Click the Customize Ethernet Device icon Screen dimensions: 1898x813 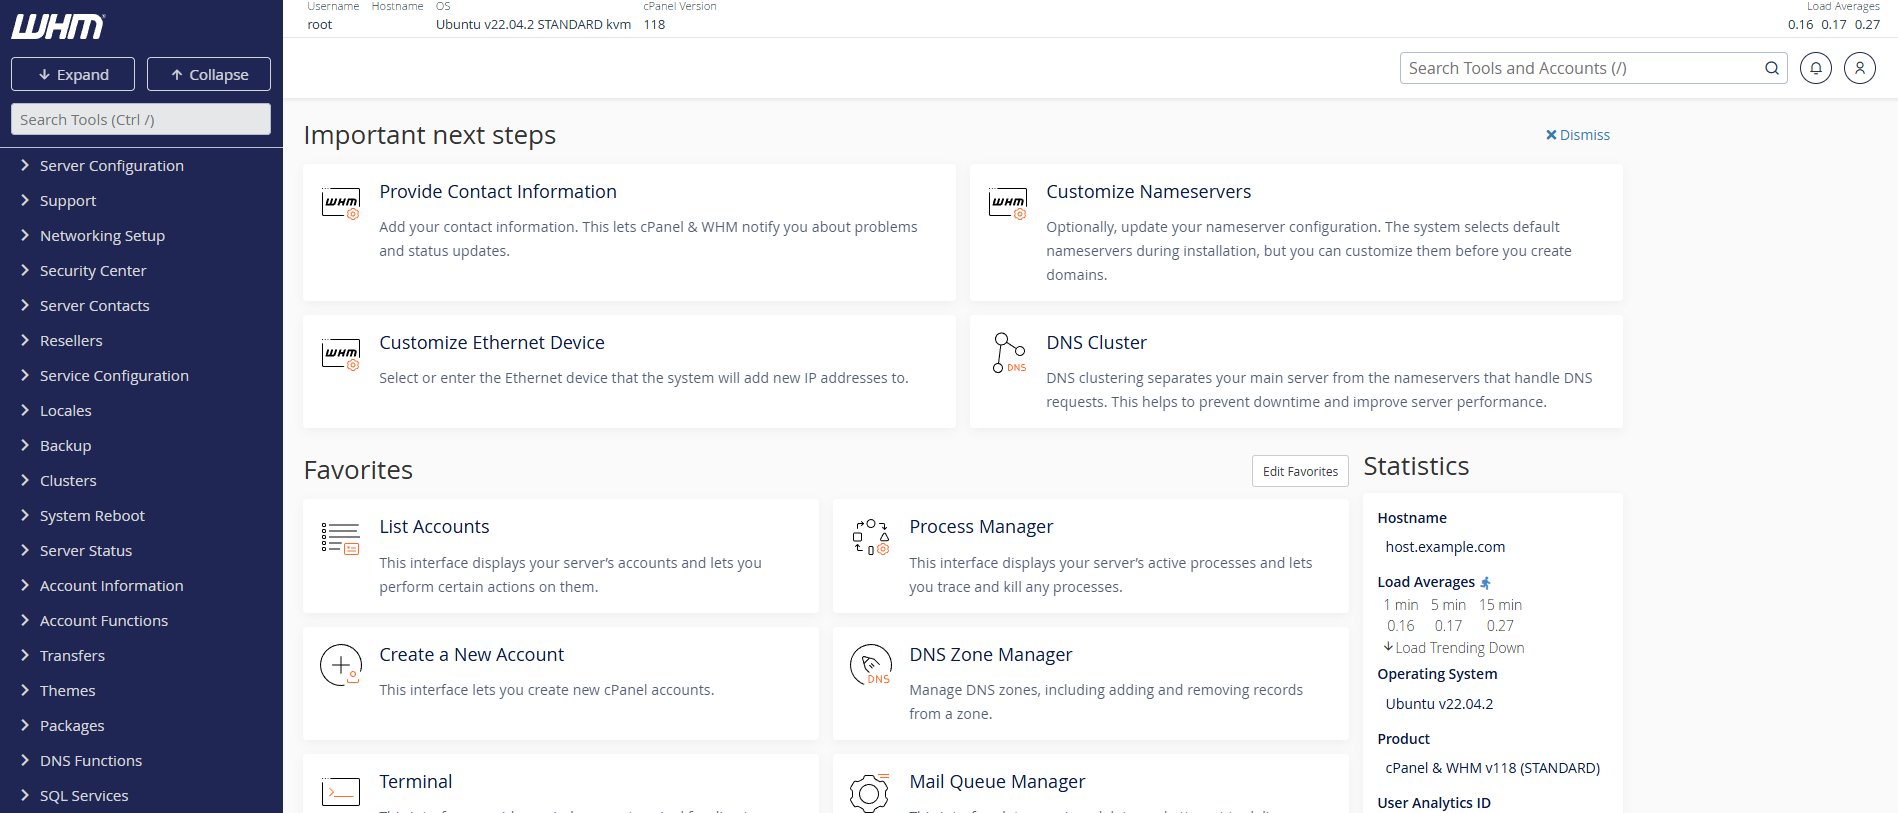click(x=341, y=354)
